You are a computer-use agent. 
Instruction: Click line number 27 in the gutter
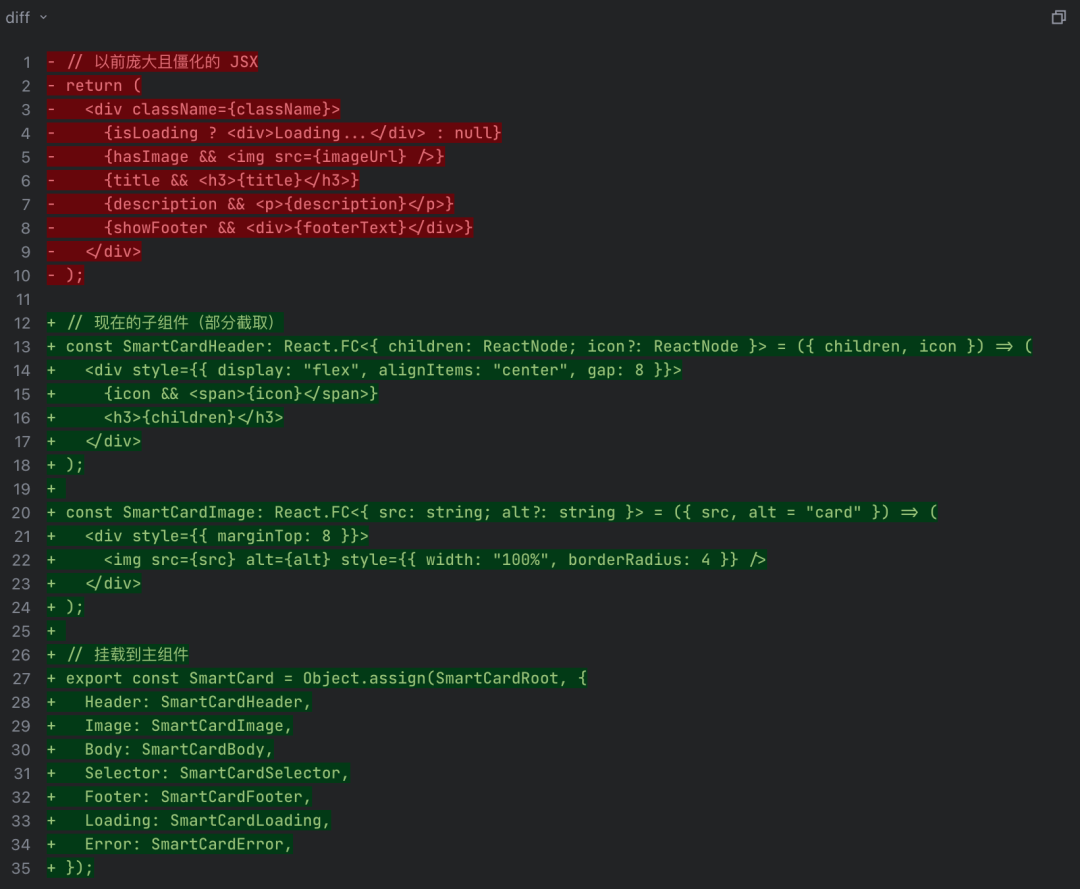pos(22,678)
